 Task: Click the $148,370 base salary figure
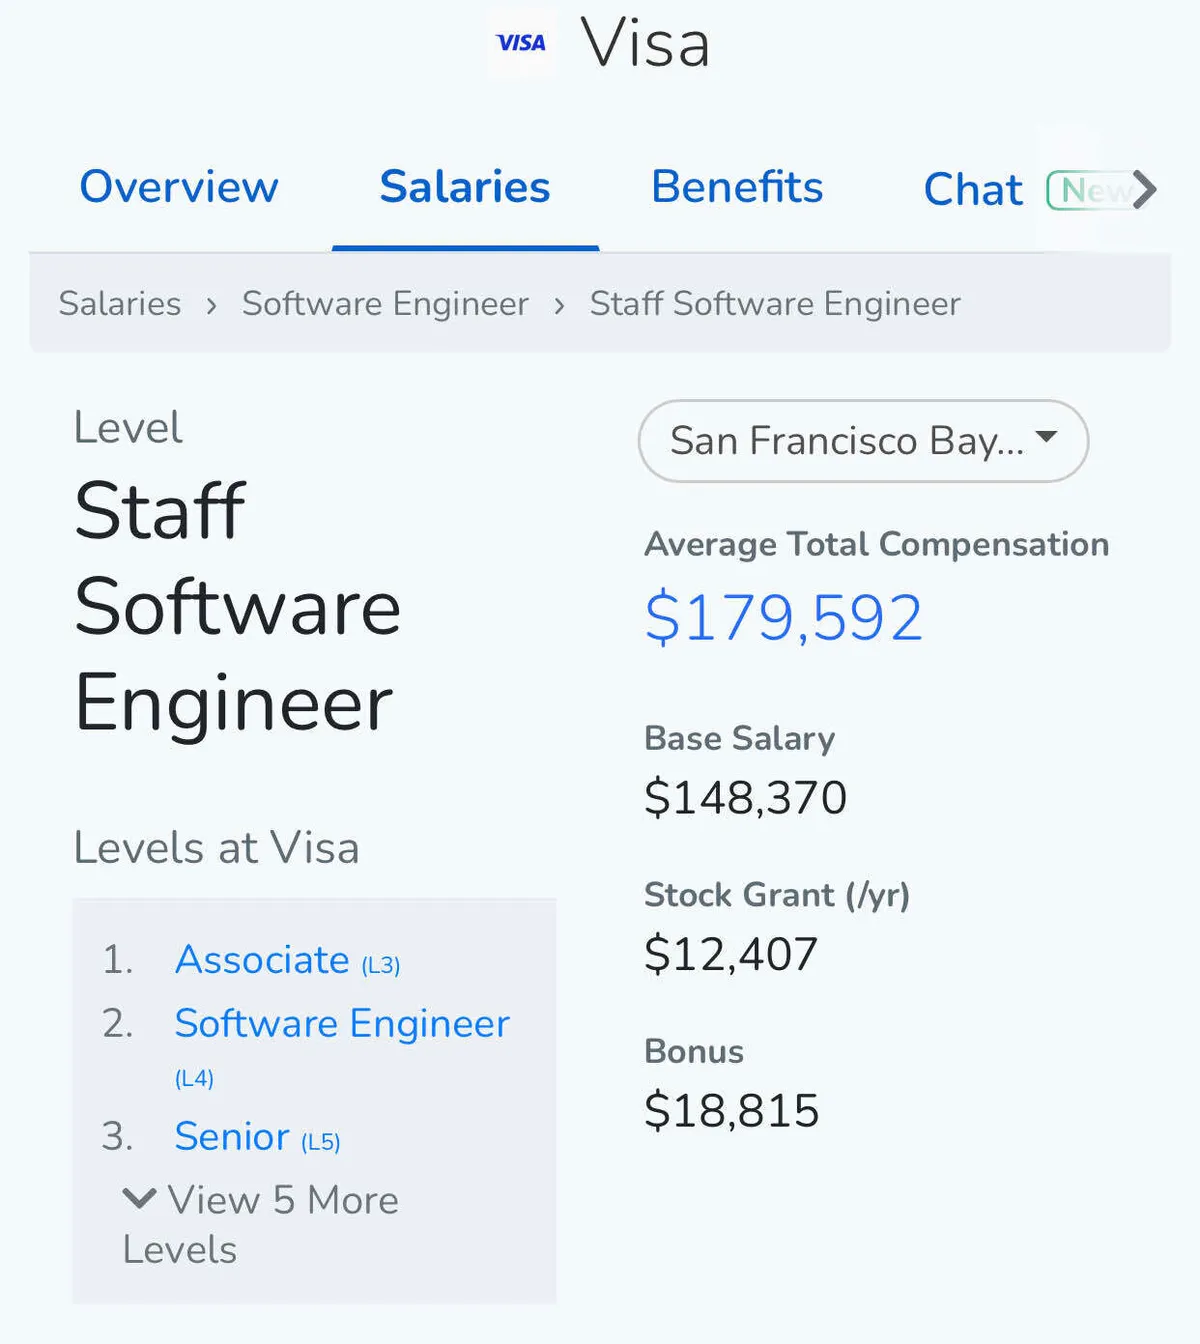pos(745,798)
